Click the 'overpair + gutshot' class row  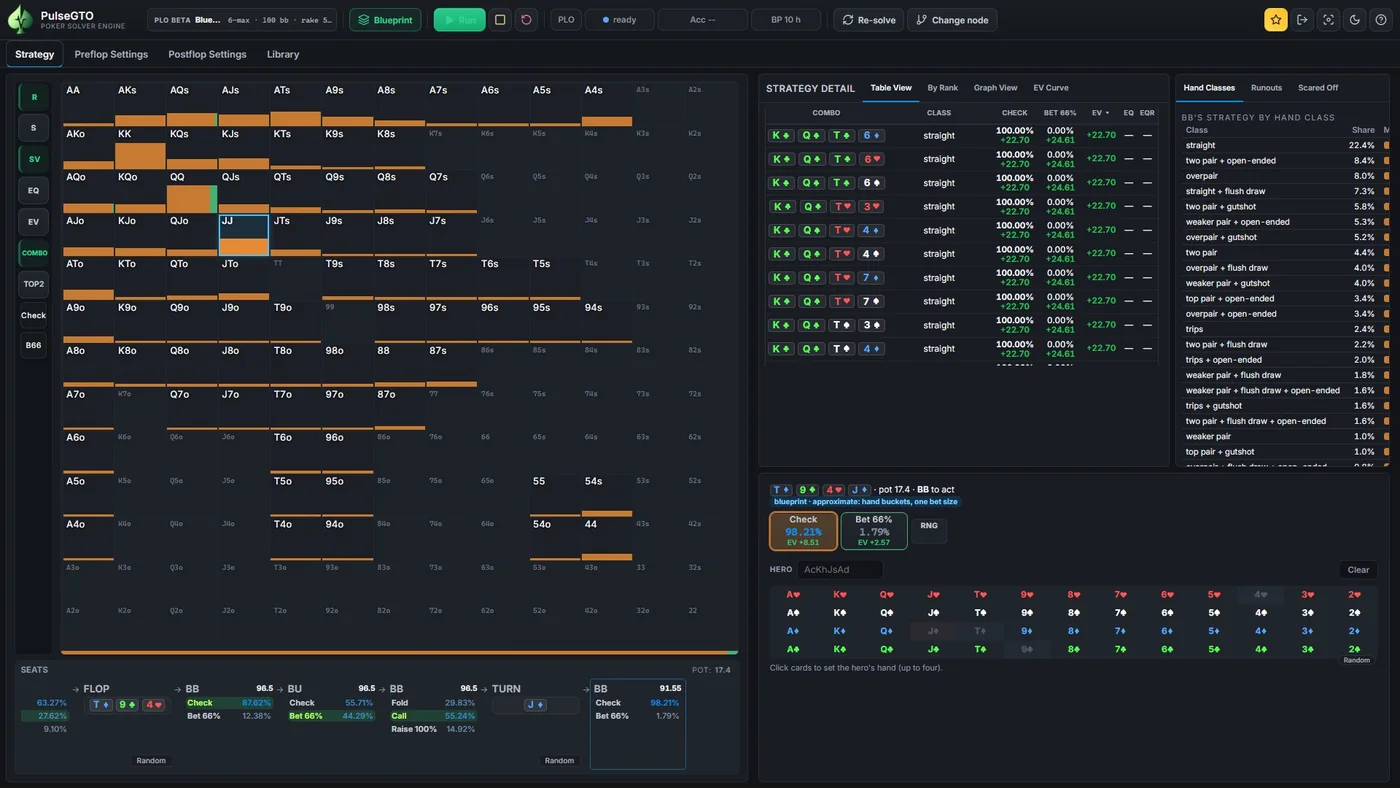point(1280,237)
